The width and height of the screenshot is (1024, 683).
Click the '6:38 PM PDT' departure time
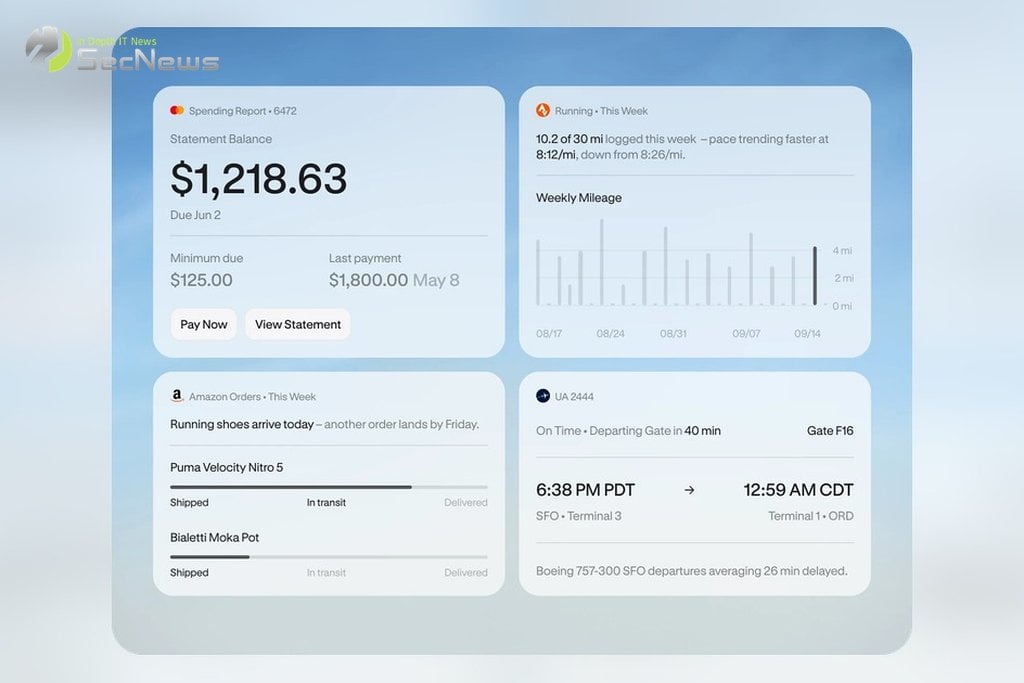coord(585,490)
